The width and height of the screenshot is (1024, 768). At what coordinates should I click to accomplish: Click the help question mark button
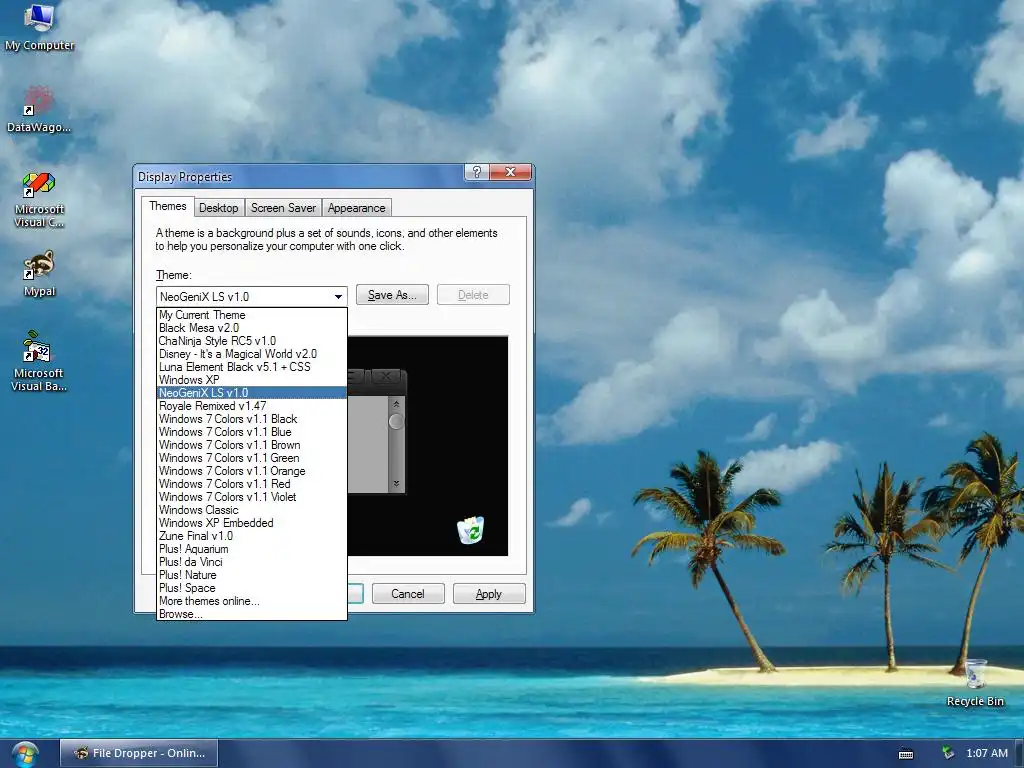coord(477,172)
